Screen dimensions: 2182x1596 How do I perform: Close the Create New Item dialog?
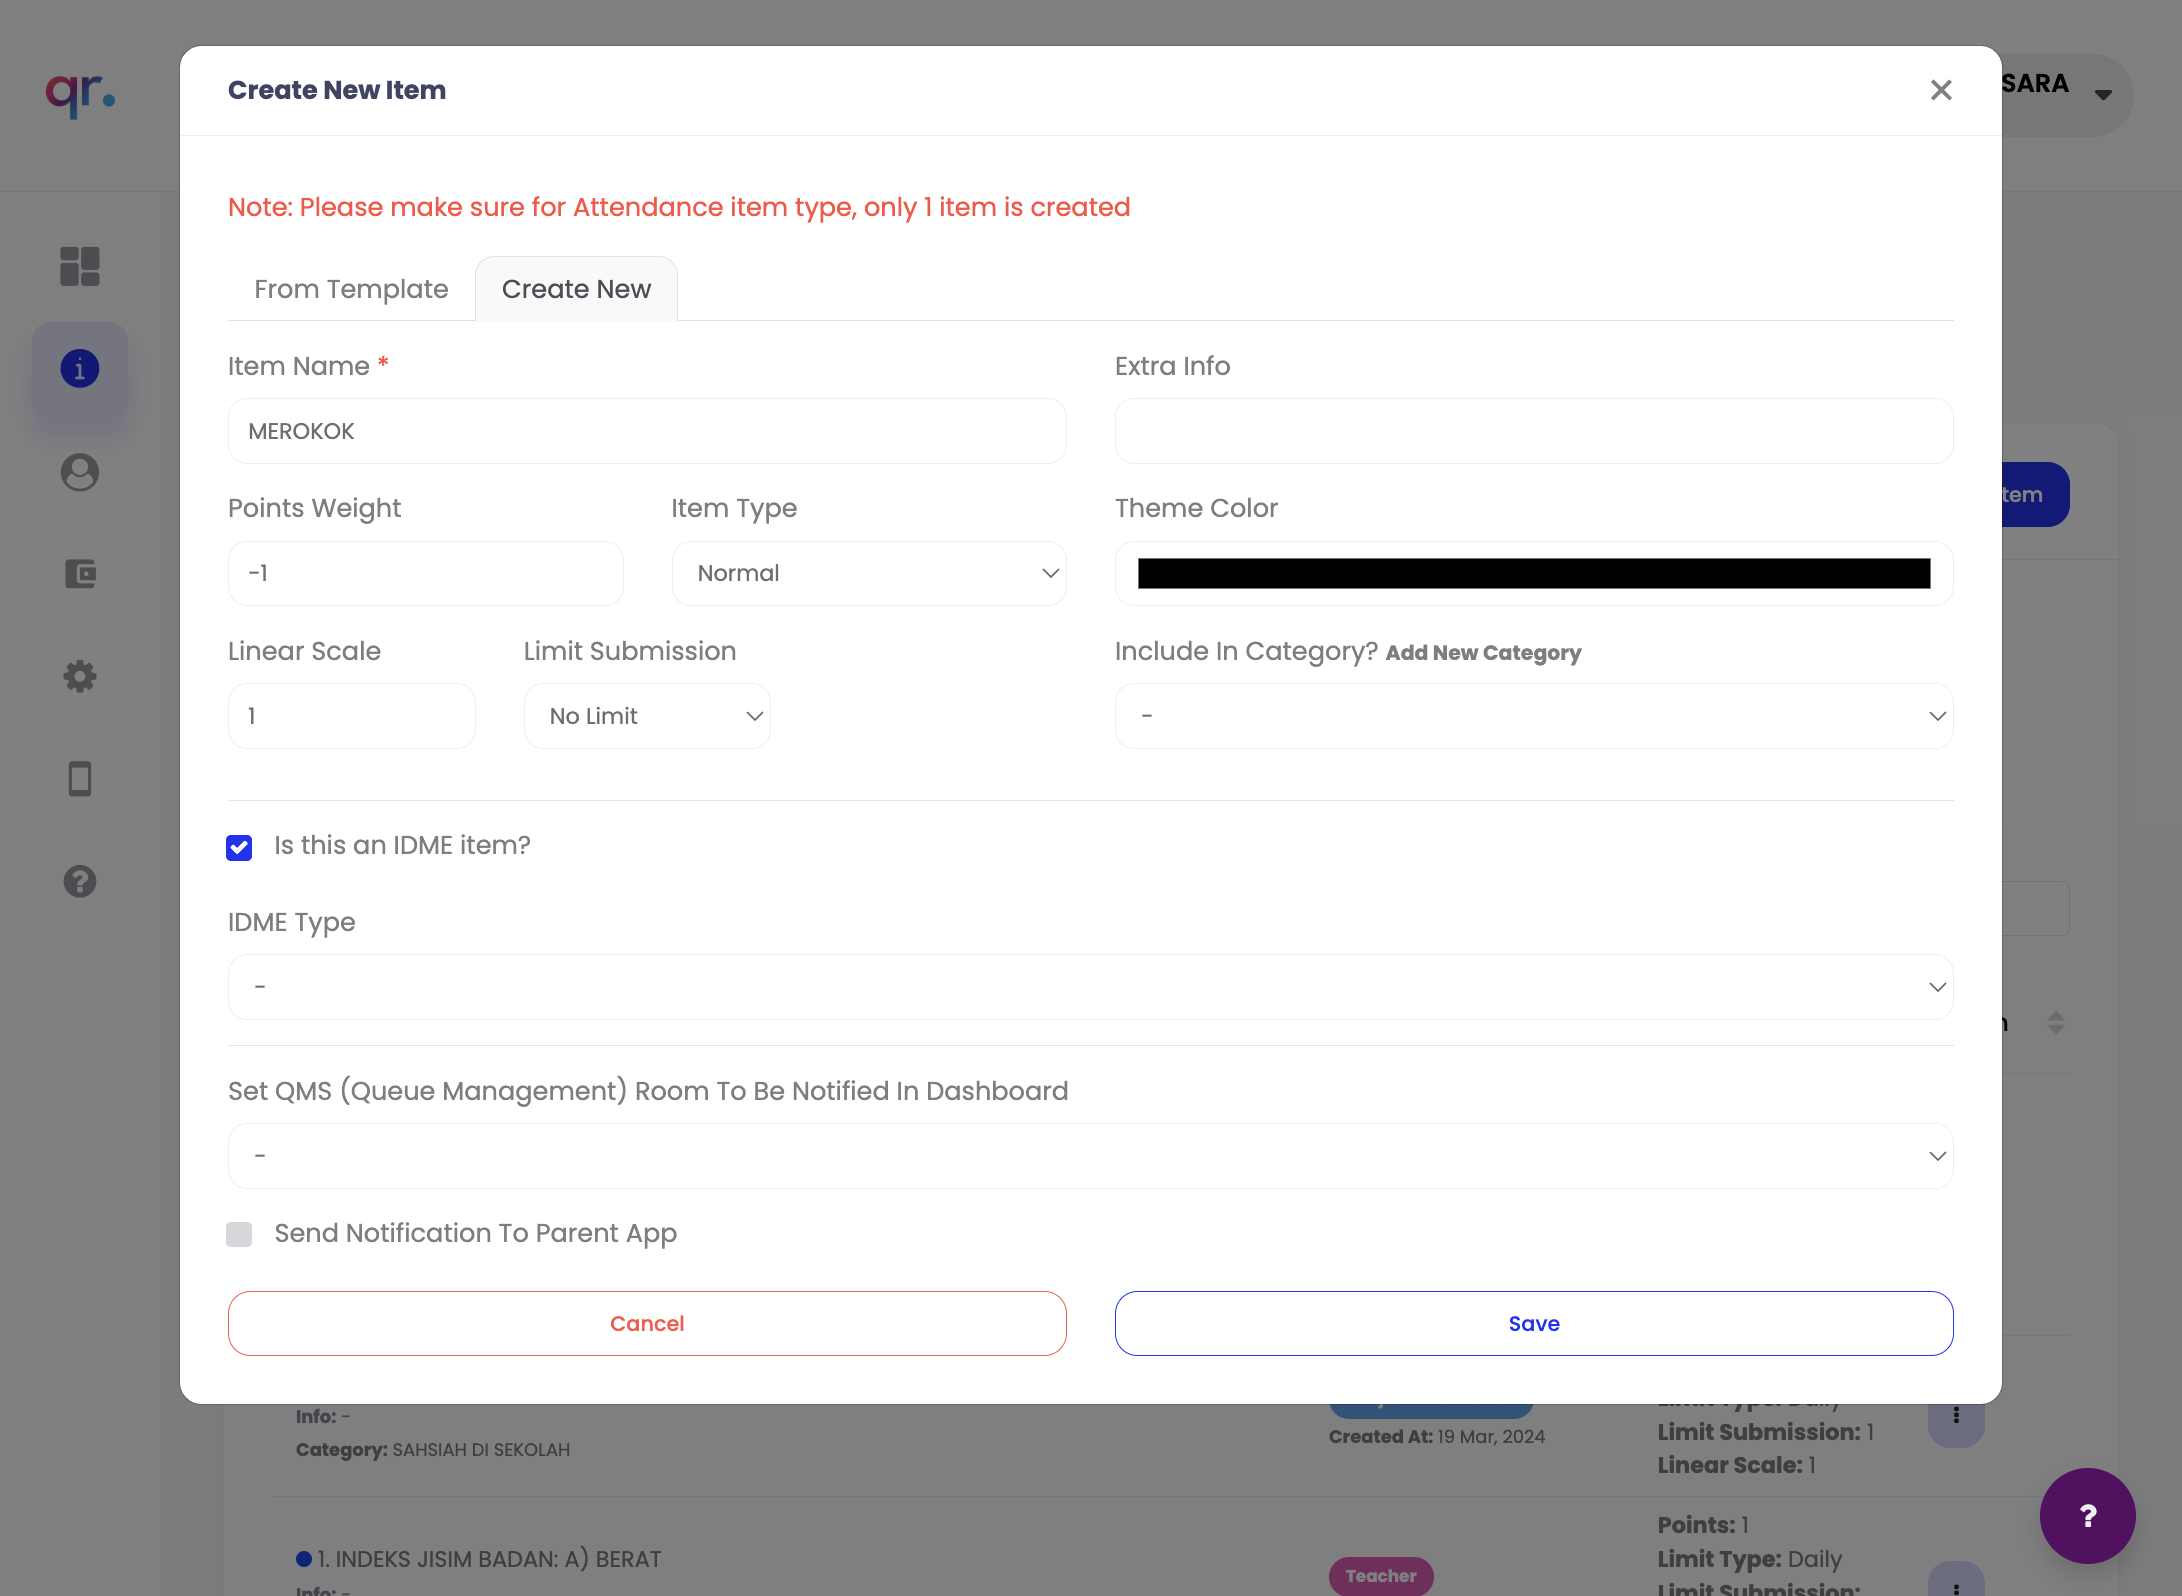coord(1940,90)
